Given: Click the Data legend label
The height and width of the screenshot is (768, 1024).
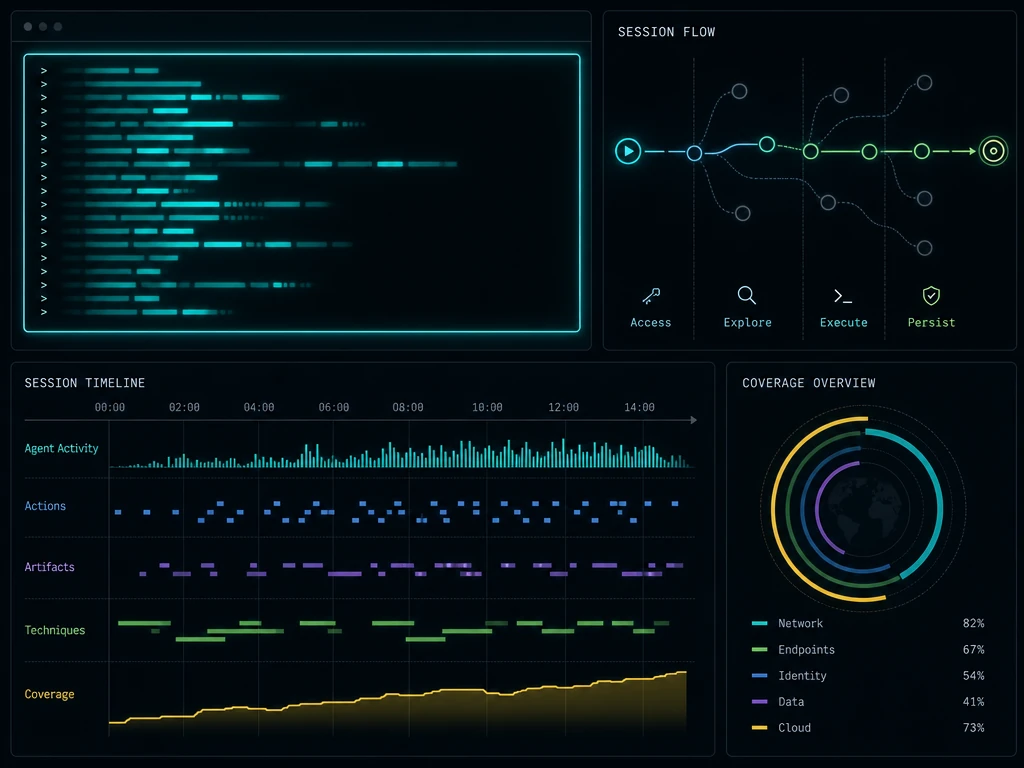Looking at the screenshot, I should (791, 702).
